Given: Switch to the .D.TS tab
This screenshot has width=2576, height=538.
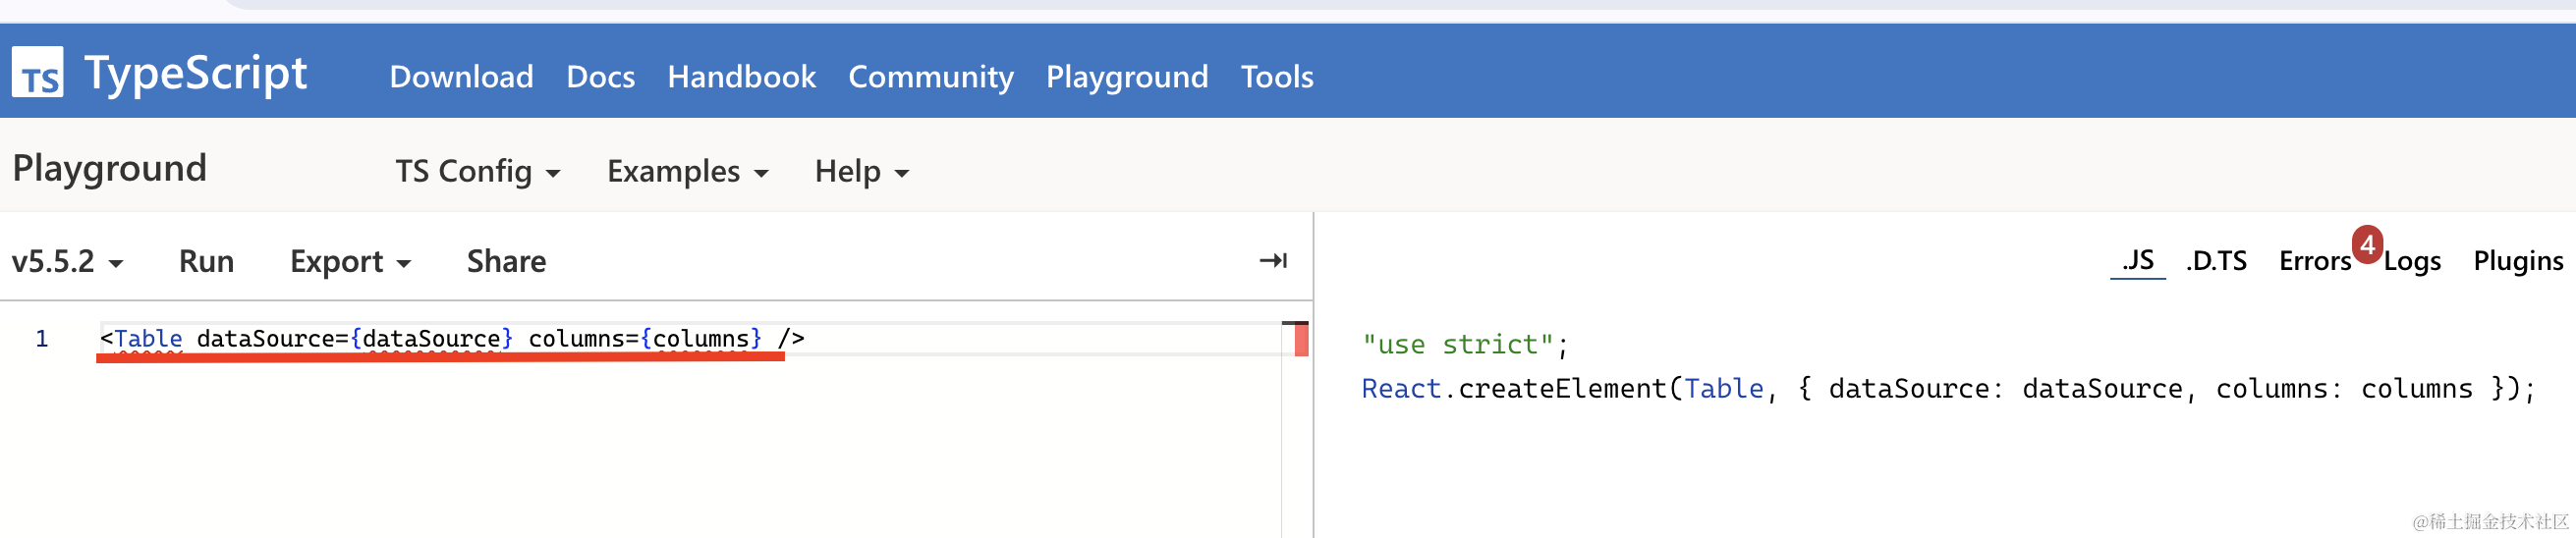Looking at the screenshot, I should [x=2216, y=261].
